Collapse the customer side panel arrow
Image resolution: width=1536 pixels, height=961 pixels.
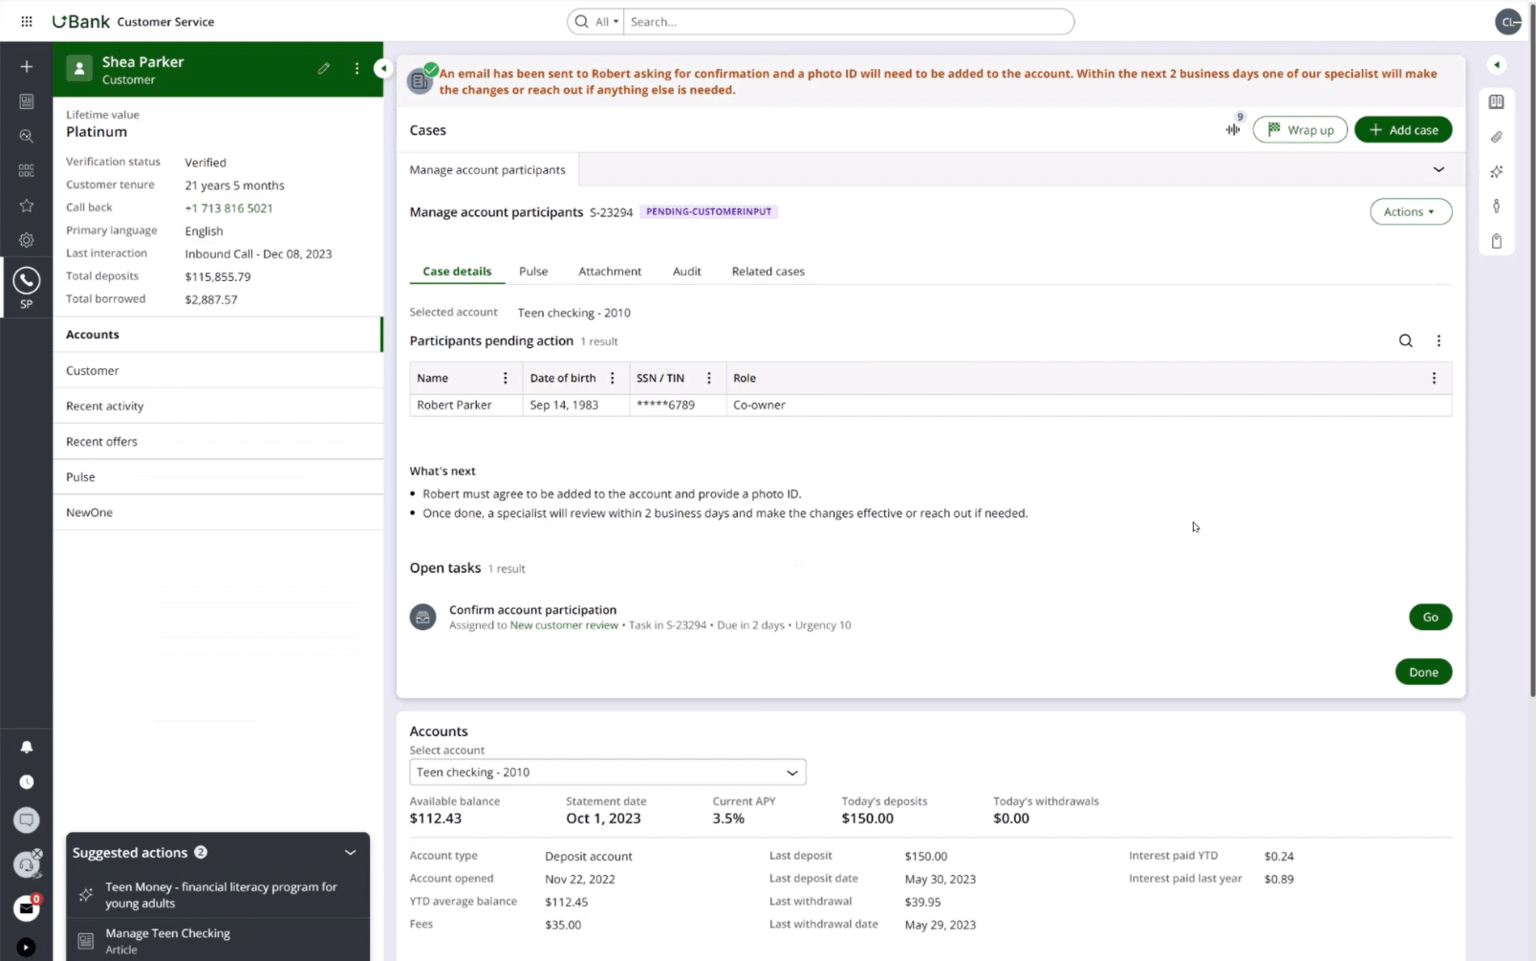tap(383, 68)
